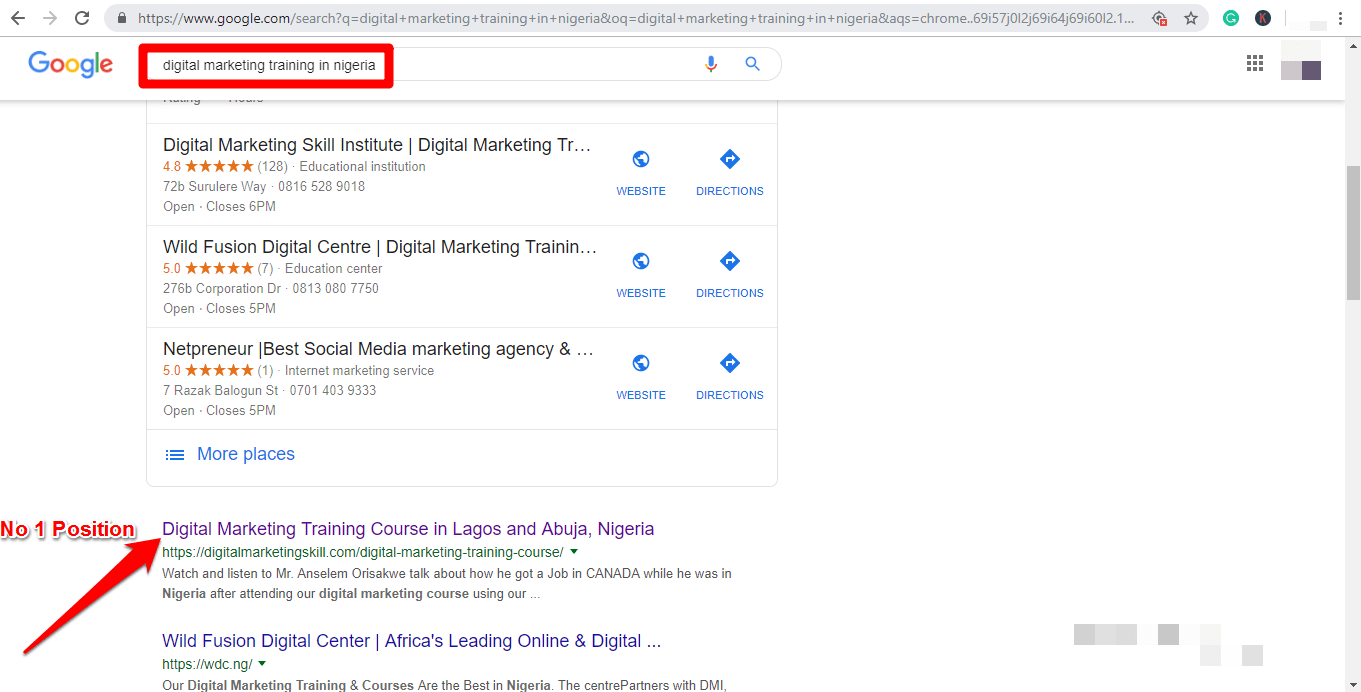This screenshot has height=692, width=1361.
Task: Start voice search with microphone icon
Action: pos(711,64)
